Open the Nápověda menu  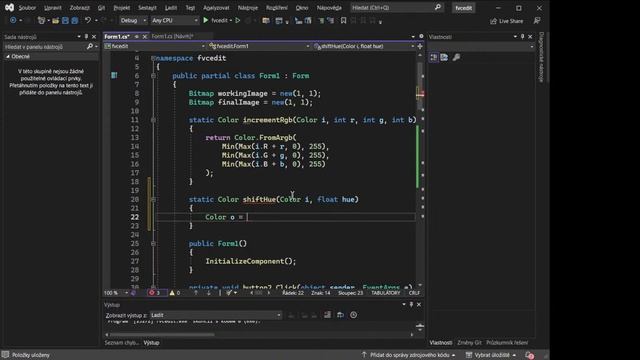pos(329,8)
